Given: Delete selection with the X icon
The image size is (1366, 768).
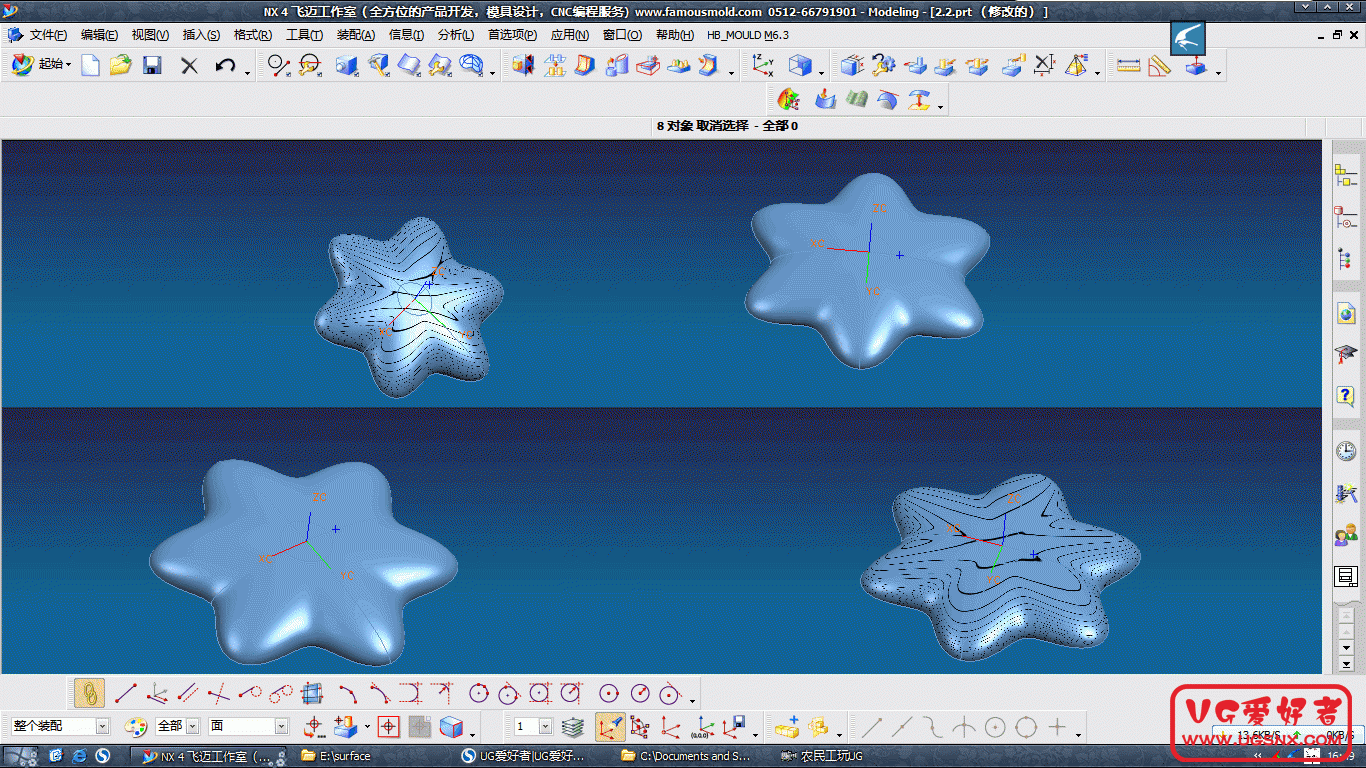Looking at the screenshot, I should click(x=189, y=66).
